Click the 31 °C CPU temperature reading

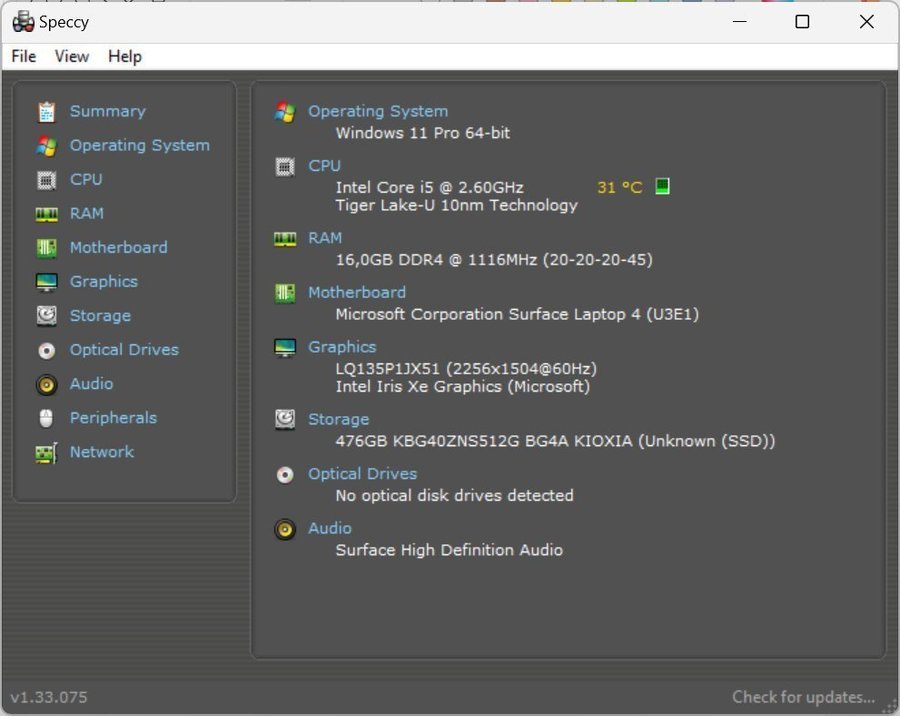click(x=619, y=187)
